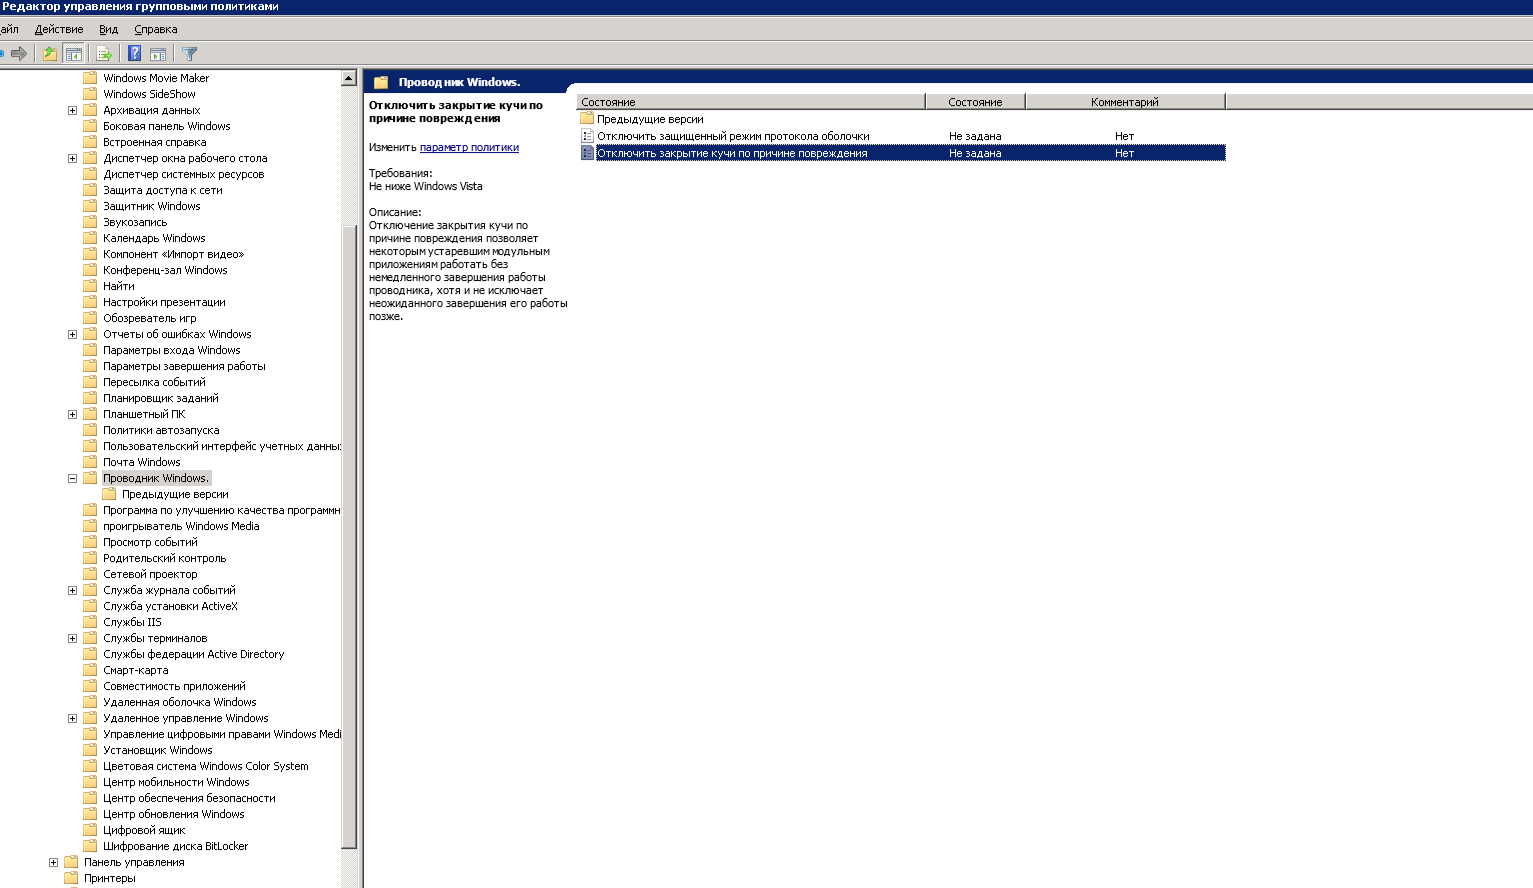
Task: Select 'Конференц-зал Windows' tree item
Action: 165,270
